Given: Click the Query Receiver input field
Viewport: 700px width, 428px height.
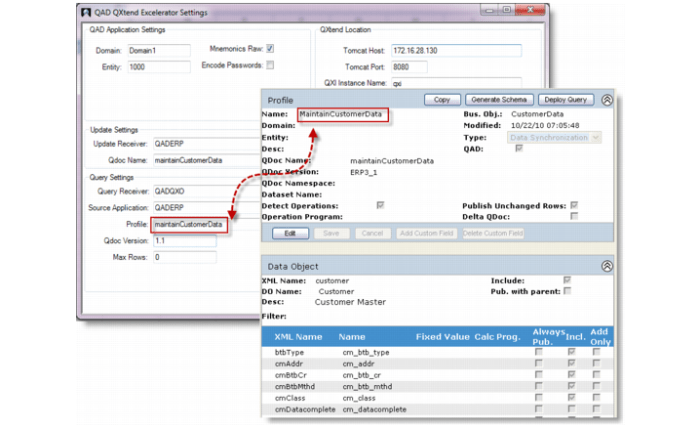Looking at the screenshot, I should [x=207, y=191].
